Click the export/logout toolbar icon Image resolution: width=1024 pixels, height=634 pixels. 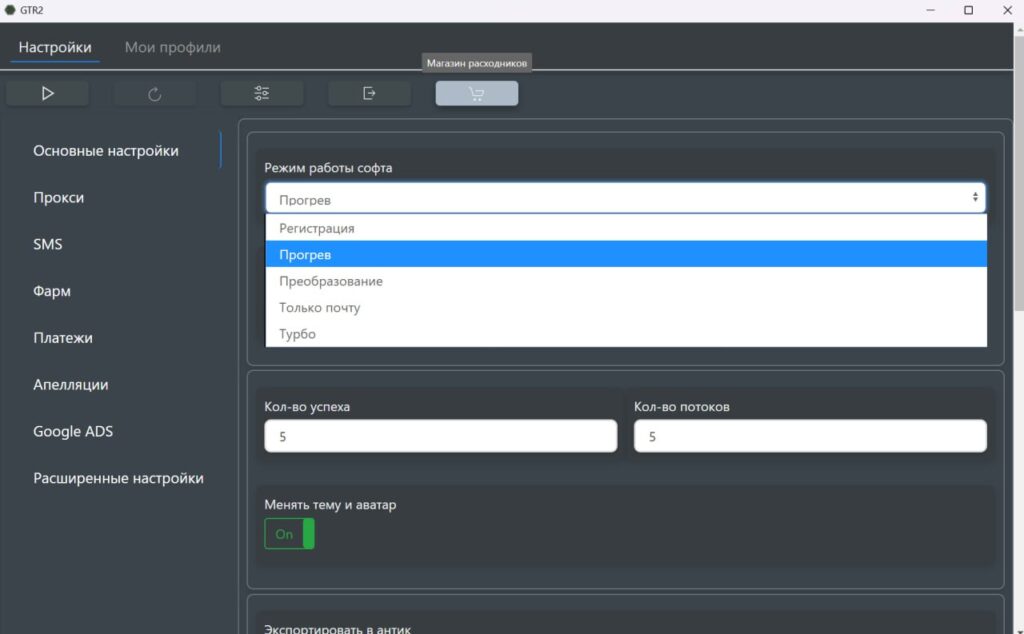coord(370,93)
